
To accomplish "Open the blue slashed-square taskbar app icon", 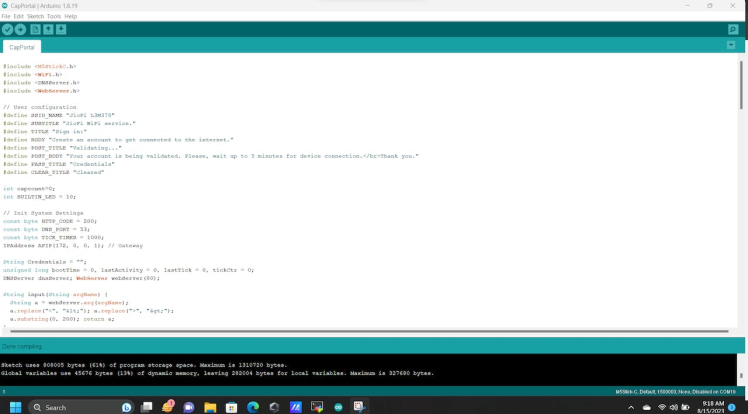I will [296, 407].
